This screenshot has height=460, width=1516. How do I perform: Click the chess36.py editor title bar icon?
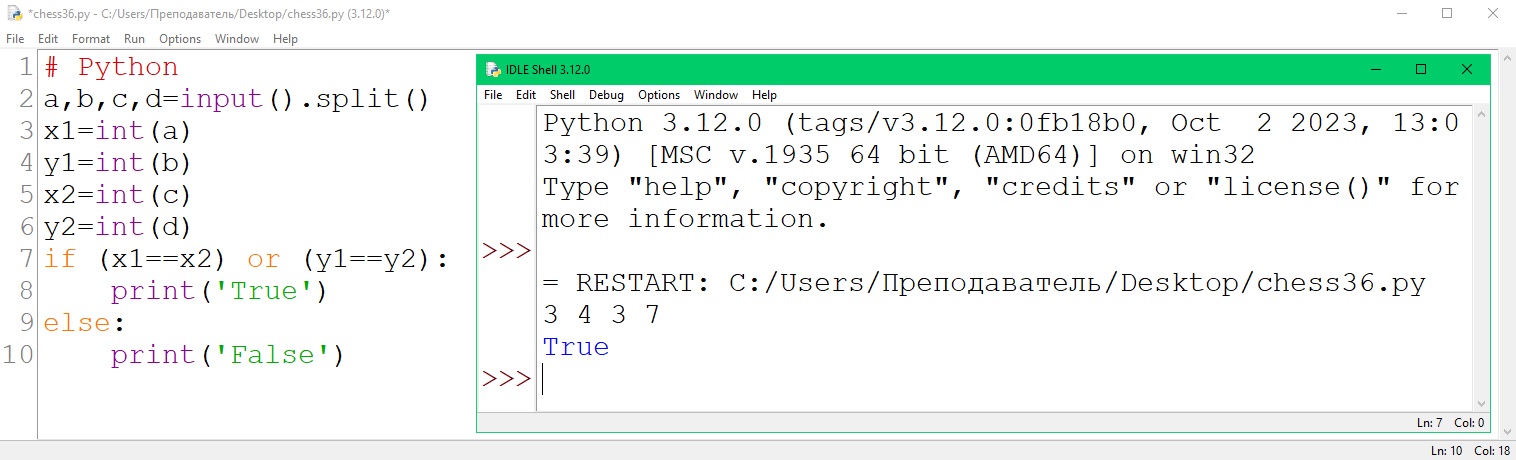13,14
